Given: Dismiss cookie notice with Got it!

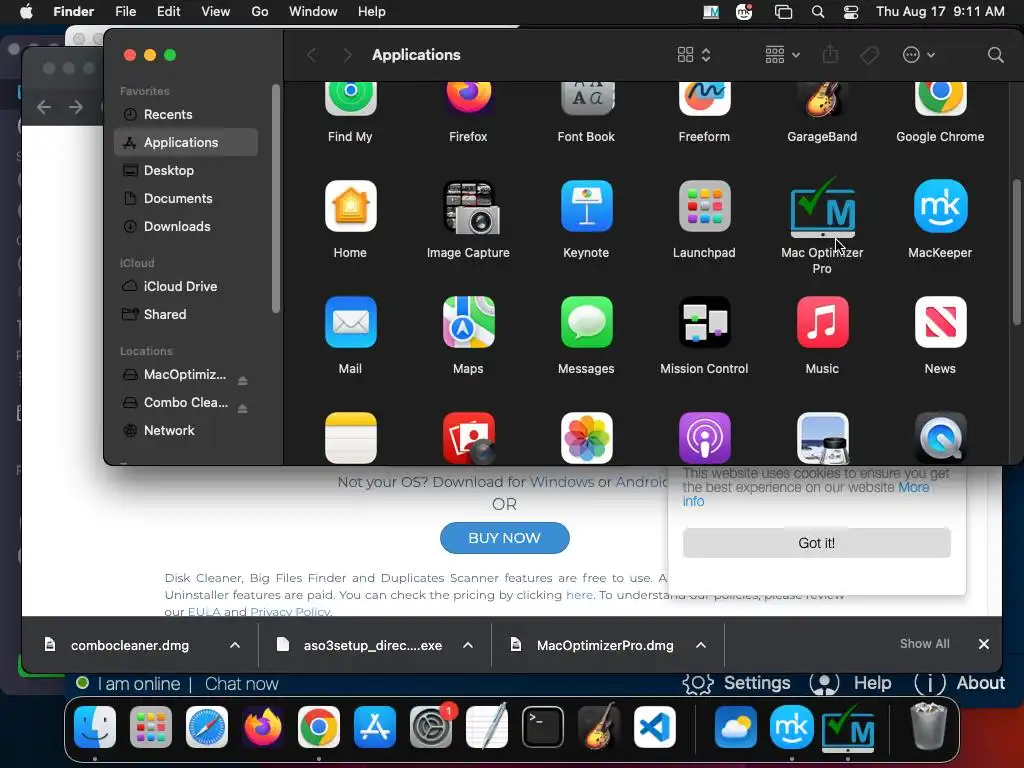Looking at the screenshot, I should tap(816, 543).
